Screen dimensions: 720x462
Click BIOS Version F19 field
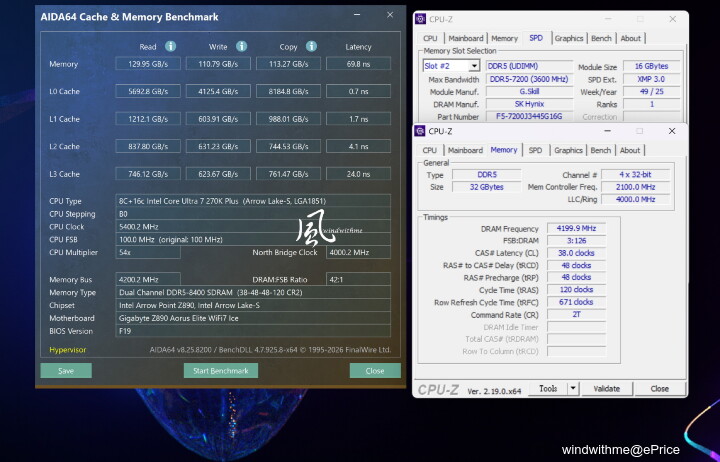(x=253, y=331)
